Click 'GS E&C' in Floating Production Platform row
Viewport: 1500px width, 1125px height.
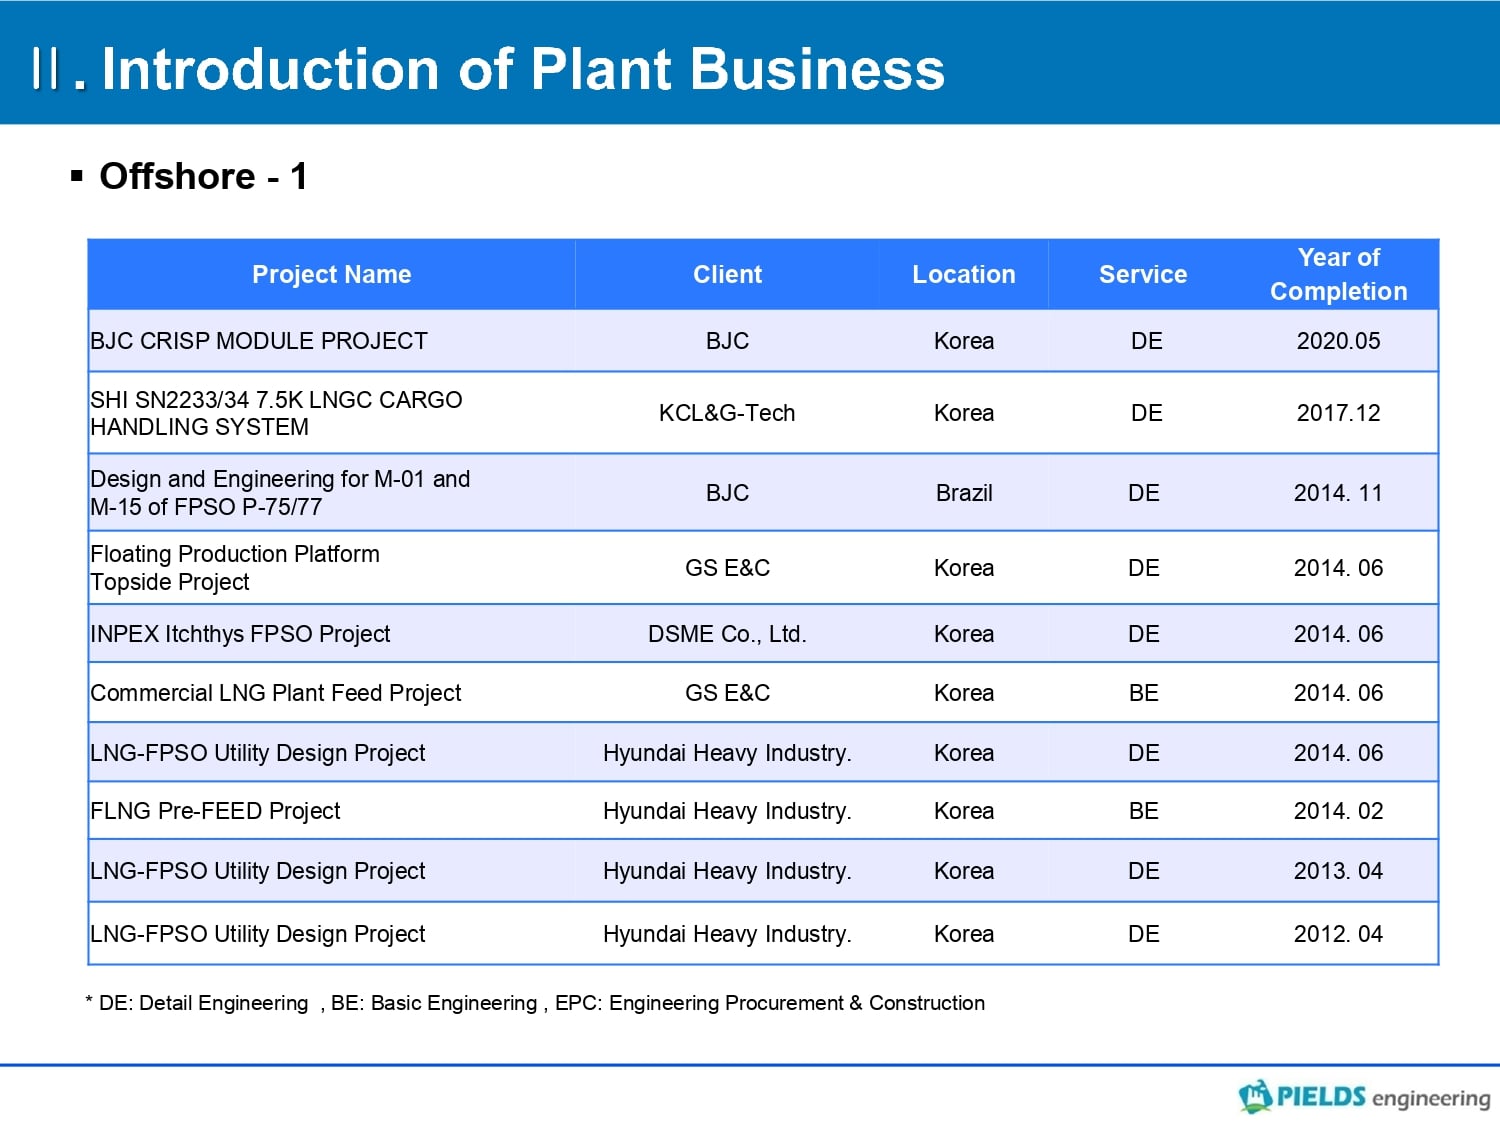point(727,568)
